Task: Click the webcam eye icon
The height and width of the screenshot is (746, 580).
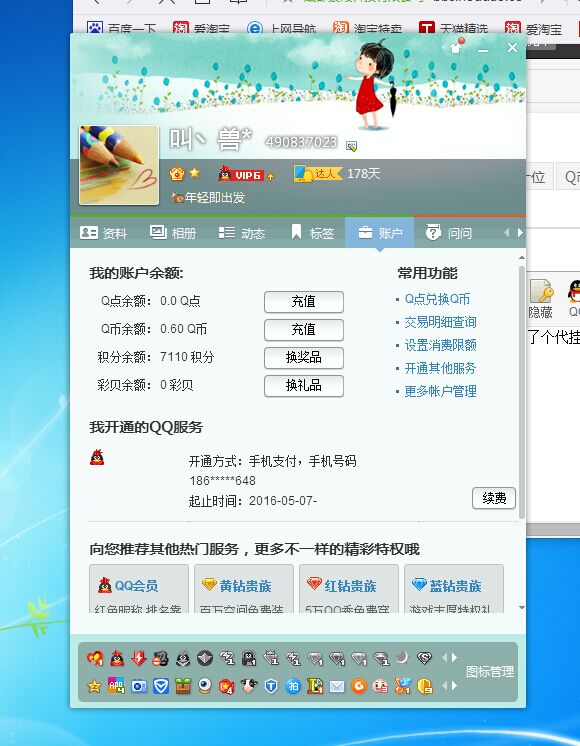Action: tap(205, 686)
